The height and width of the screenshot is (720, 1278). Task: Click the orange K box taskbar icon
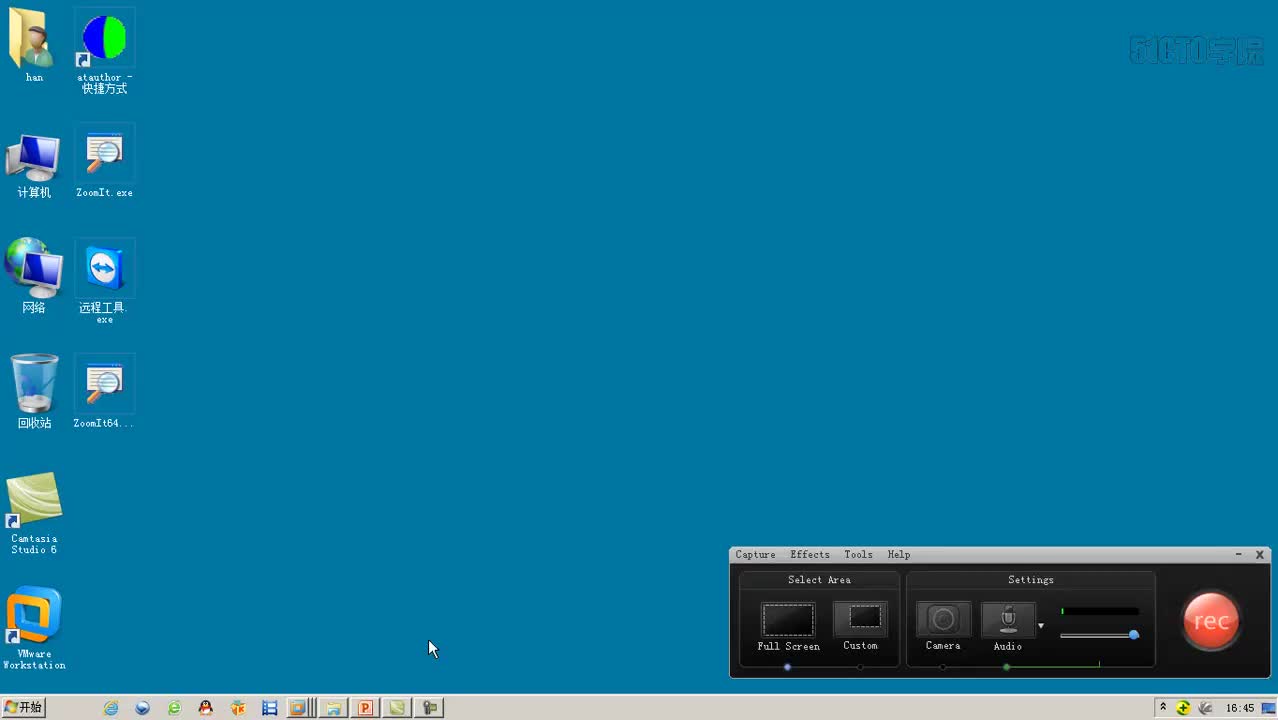click(238, 708)
